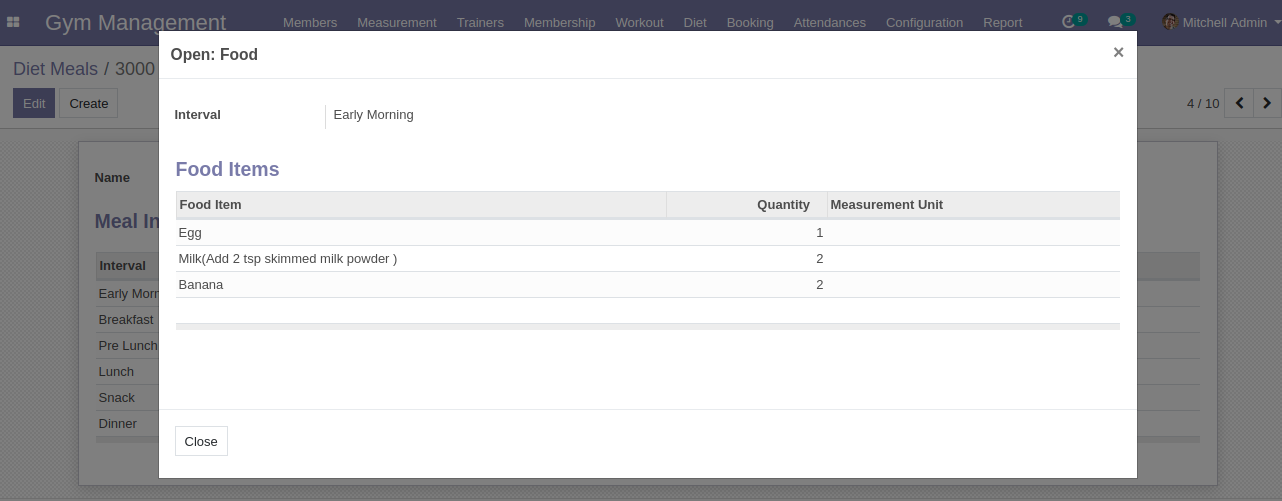Open the chat messages icon
This screenshot has height=501, width=1282.
point(1116,21)
